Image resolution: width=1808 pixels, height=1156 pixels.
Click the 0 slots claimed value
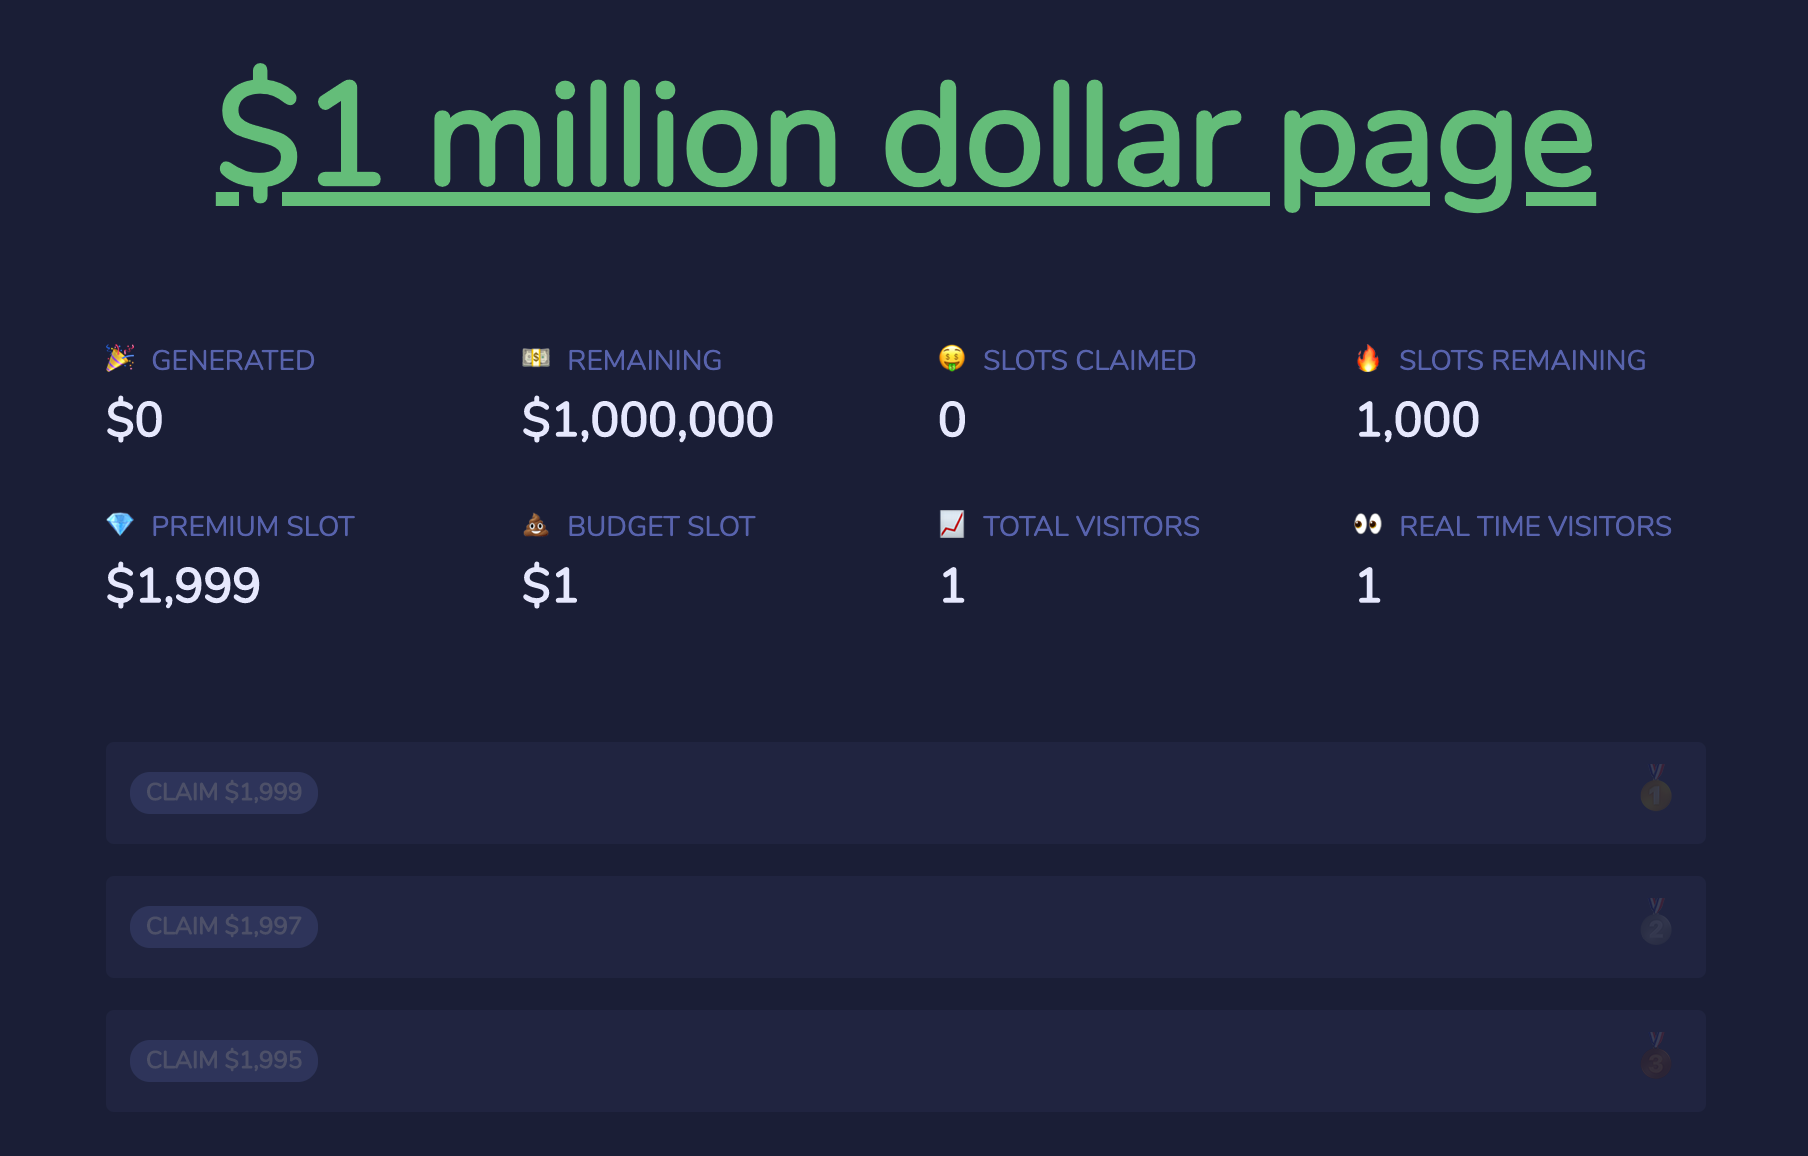[952, 419]
